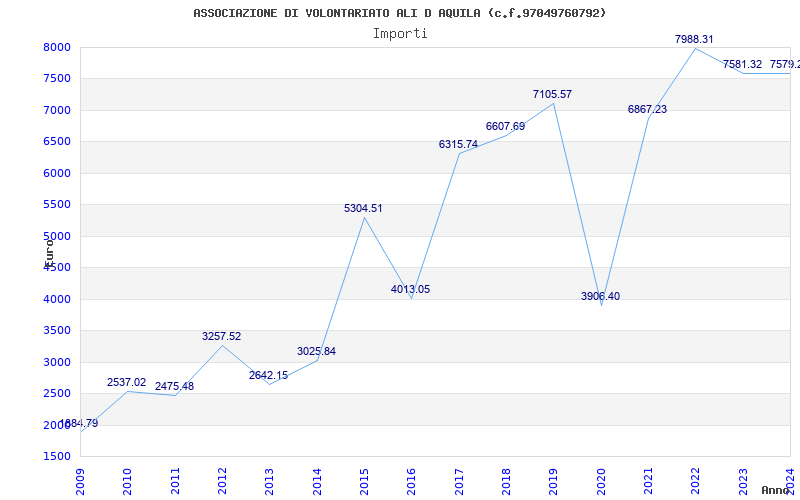Image resolution: width=800 pixels, height=500 pixels.
Task: Click the 2015 x-axis year label
Action: 364,482
